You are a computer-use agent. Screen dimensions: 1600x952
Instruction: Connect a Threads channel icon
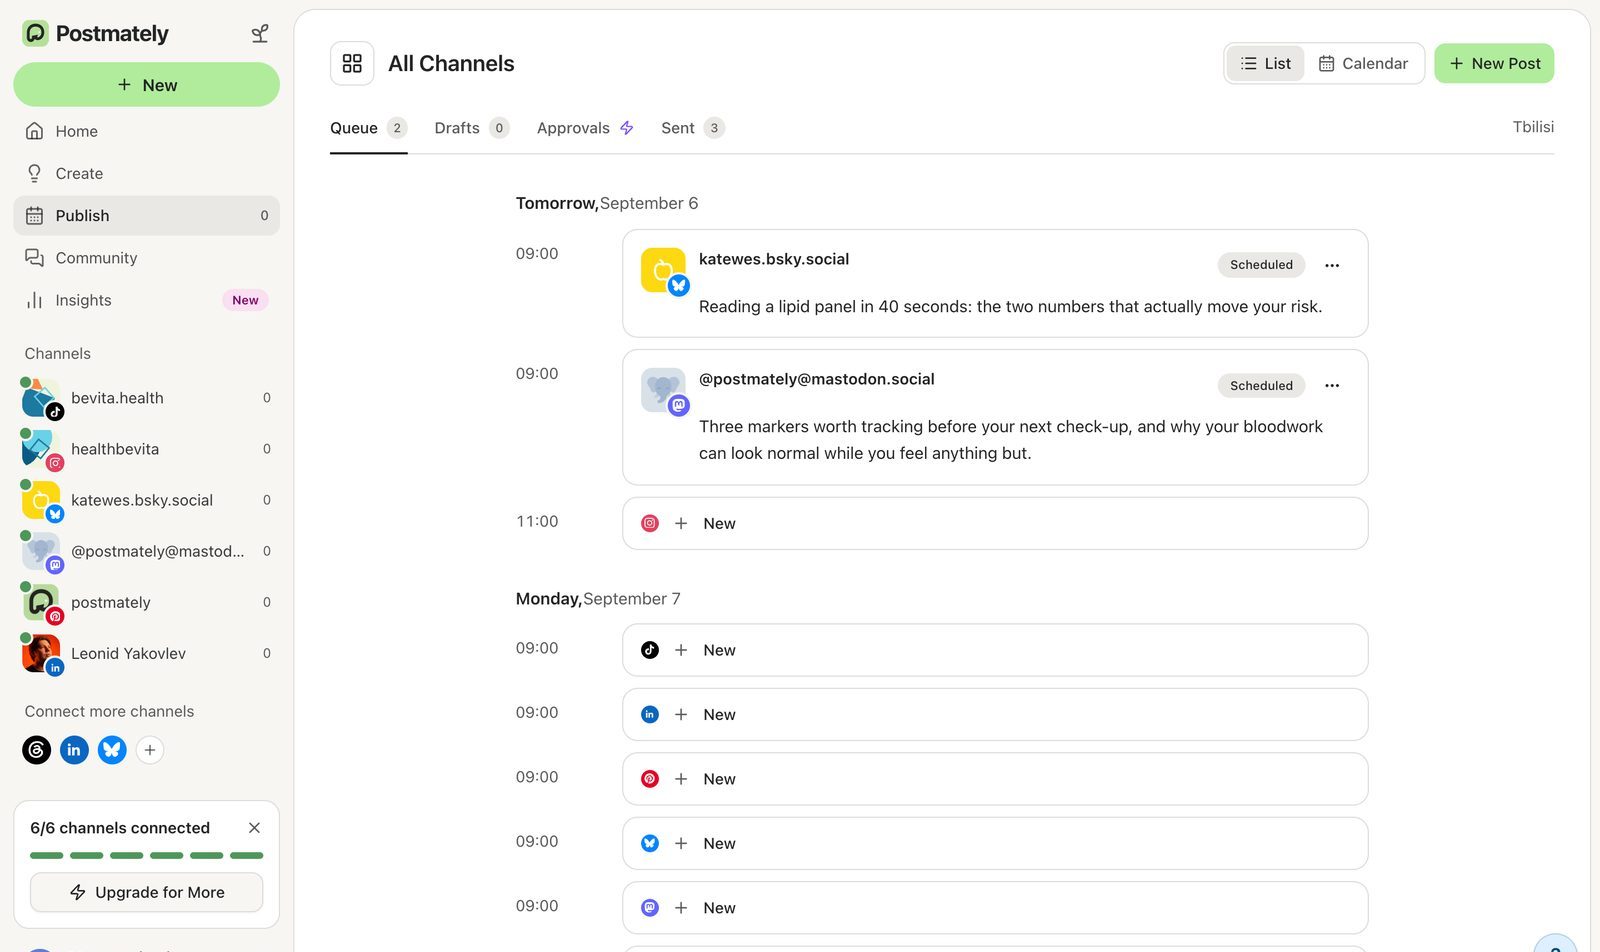[x=37, y=750]
